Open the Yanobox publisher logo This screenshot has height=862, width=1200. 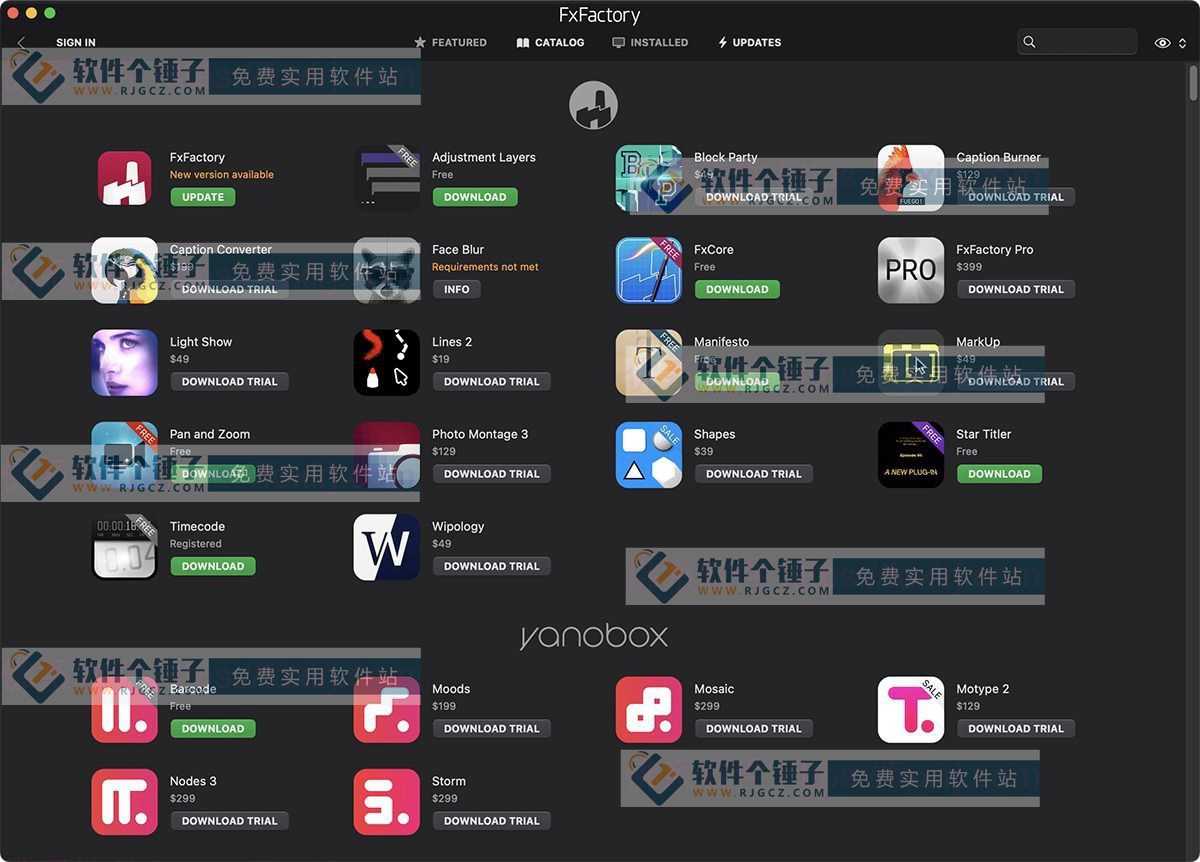594,636
